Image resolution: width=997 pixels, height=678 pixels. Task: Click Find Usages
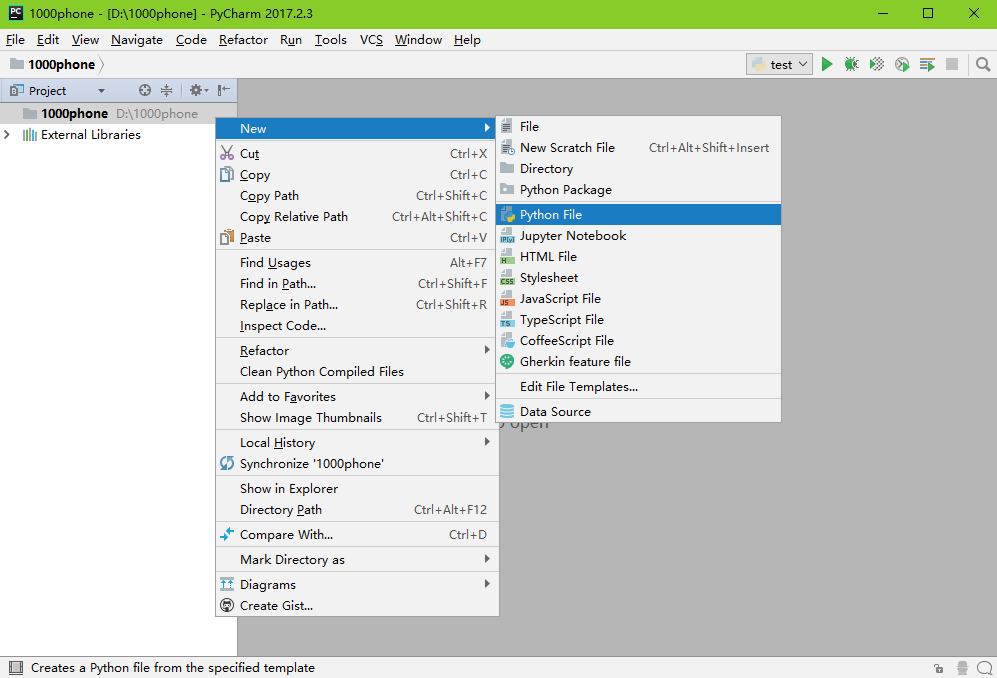(357, 263)
